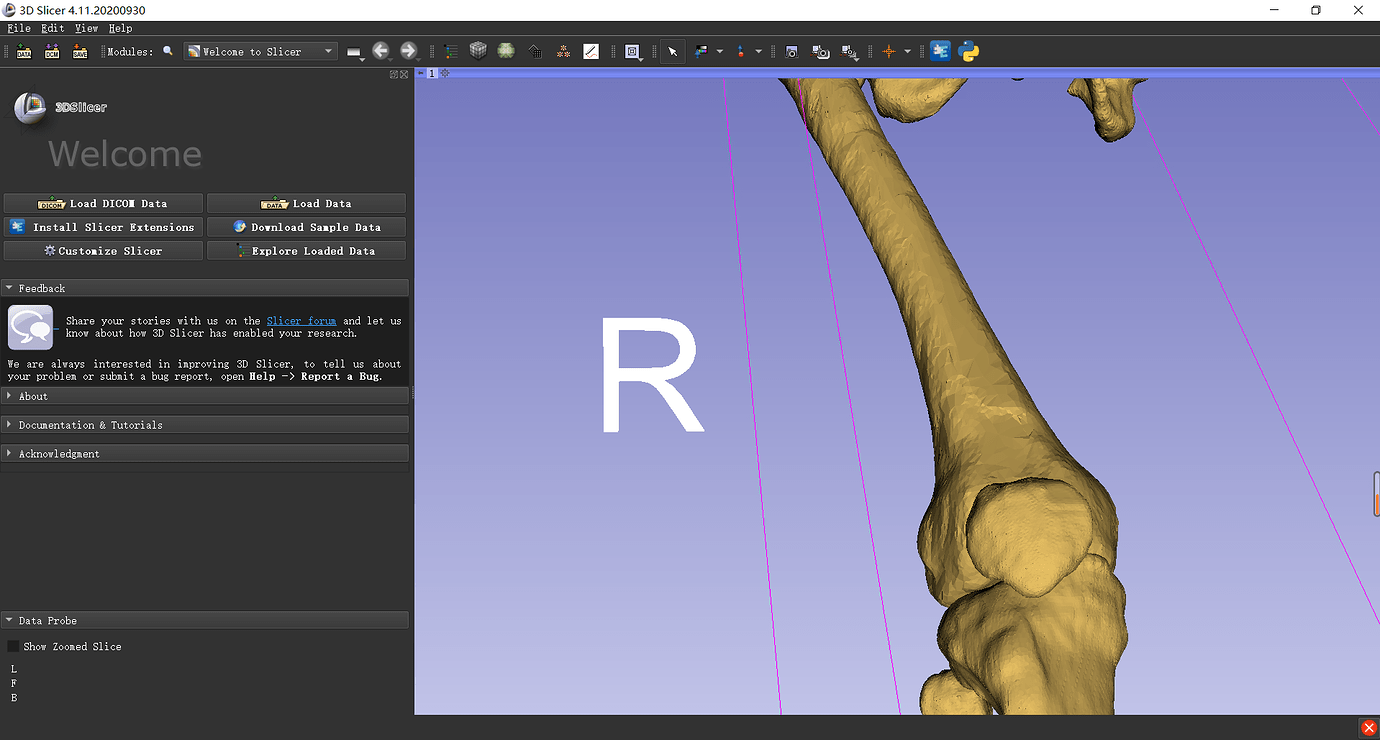Open the Python console icon
The width and height of the screenshot is (1380, 740).
point(968,51)
